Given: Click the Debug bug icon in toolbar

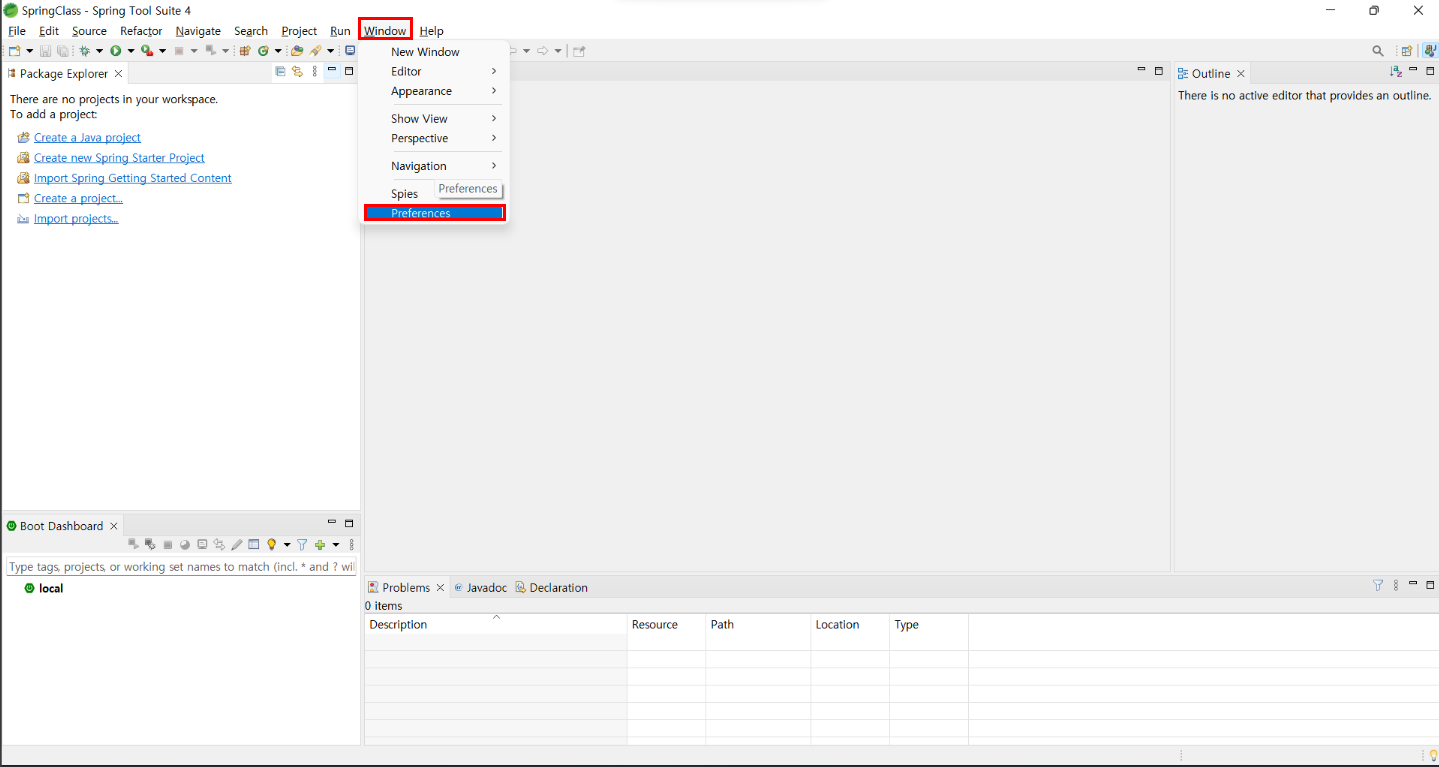Looking at the screenshot, I should tap(84, 51).
